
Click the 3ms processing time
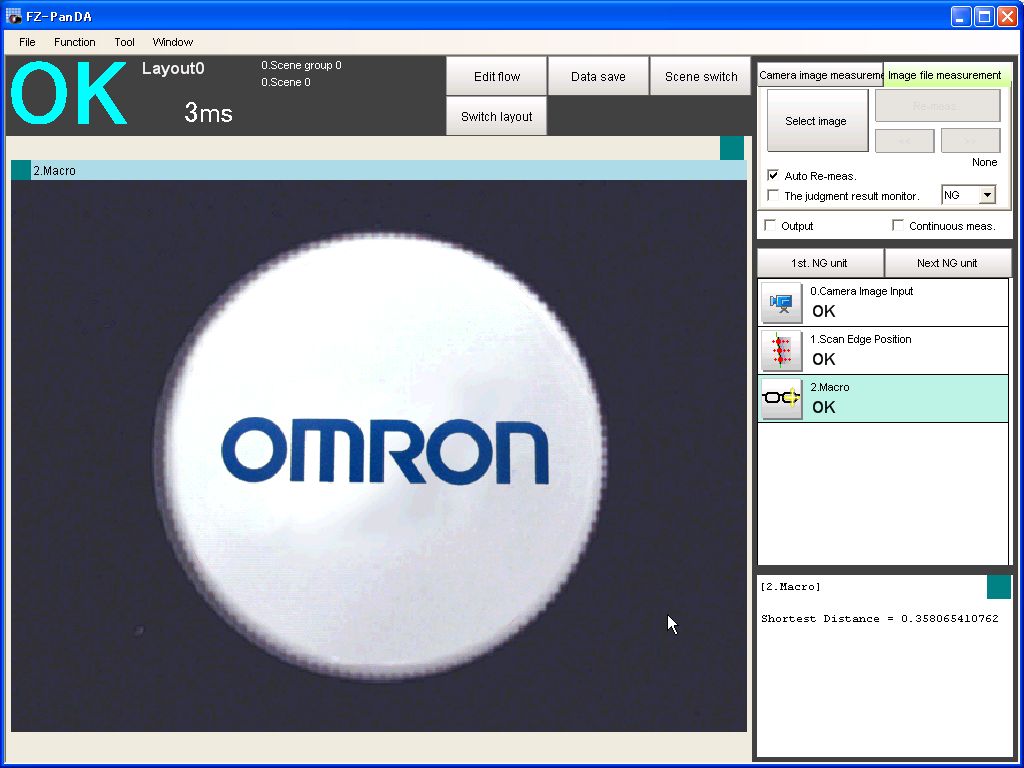pyautogui.click(x=208, y=113)
